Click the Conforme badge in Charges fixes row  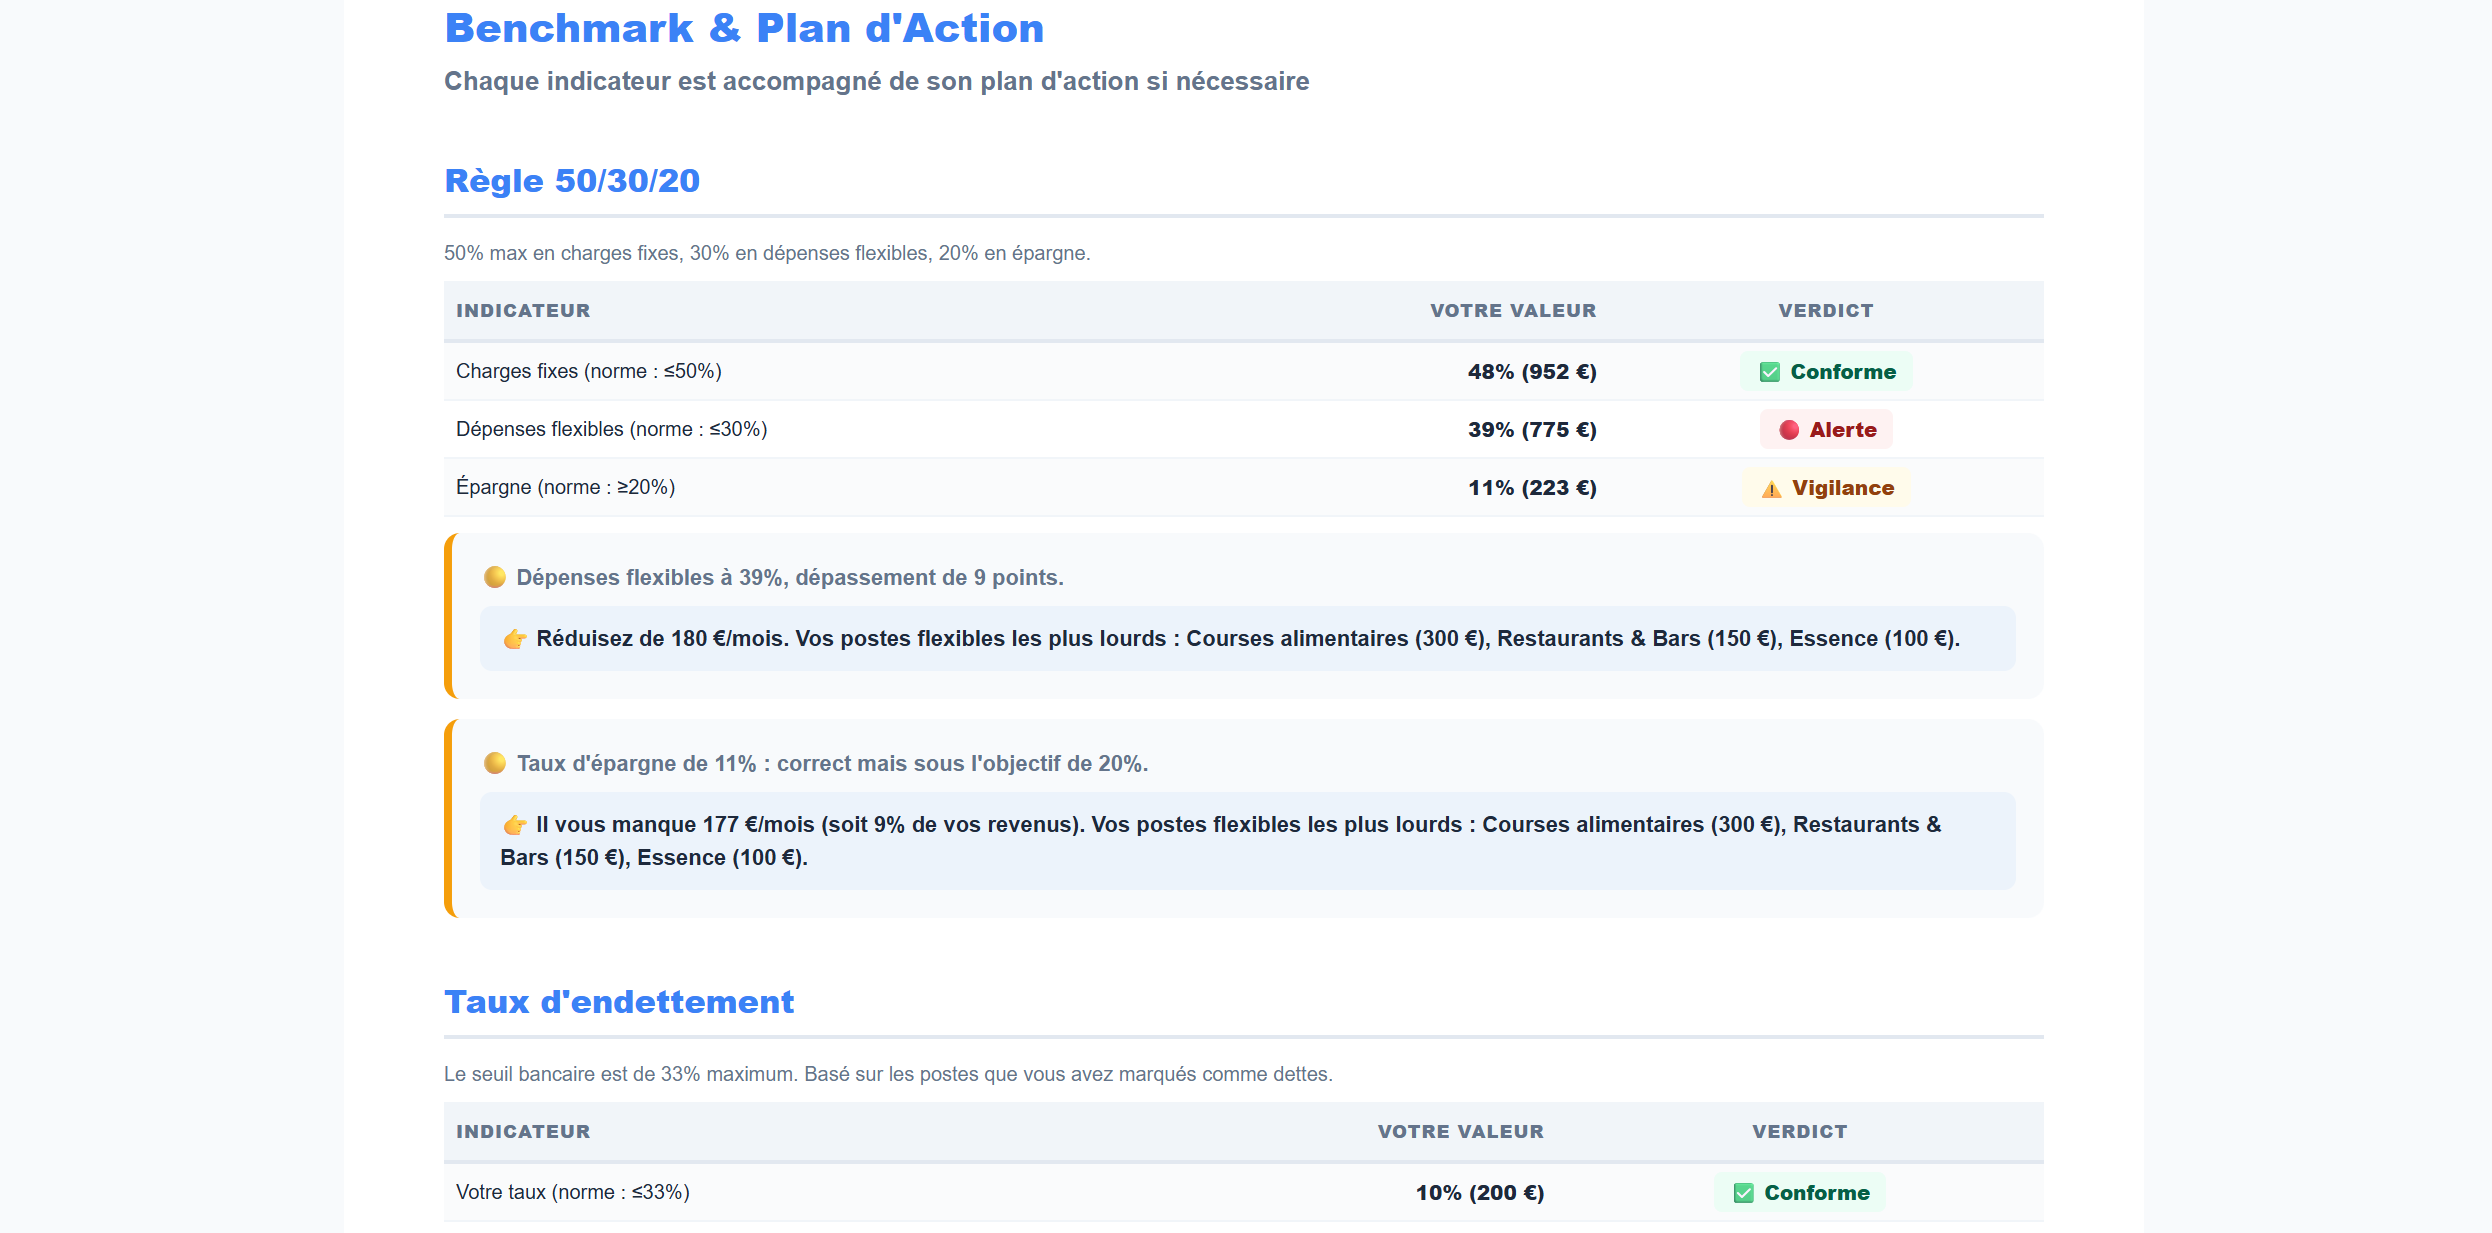point(1826,372)
